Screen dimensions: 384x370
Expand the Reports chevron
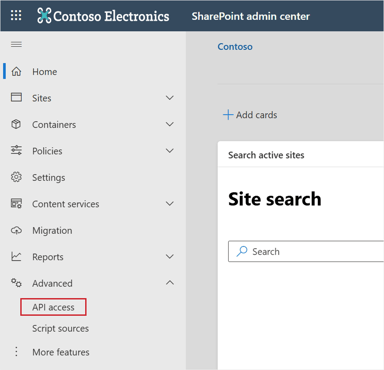pyautogui.click(x=170, y=256)
